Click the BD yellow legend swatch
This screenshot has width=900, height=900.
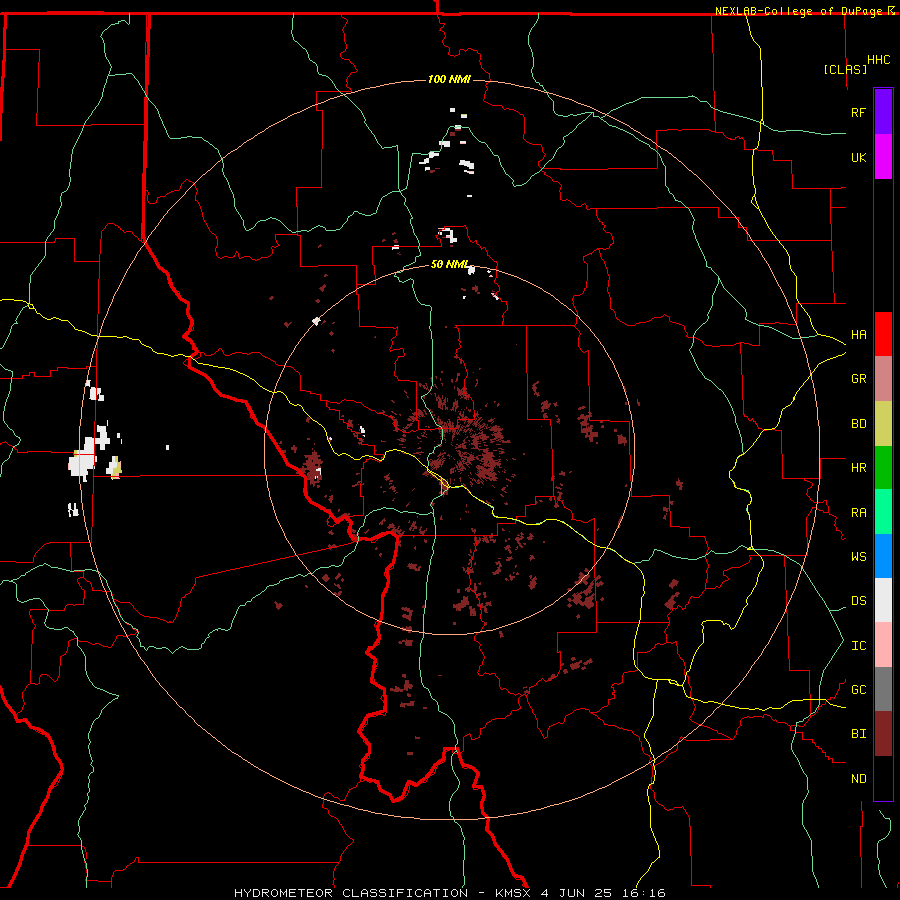(883, 424)
